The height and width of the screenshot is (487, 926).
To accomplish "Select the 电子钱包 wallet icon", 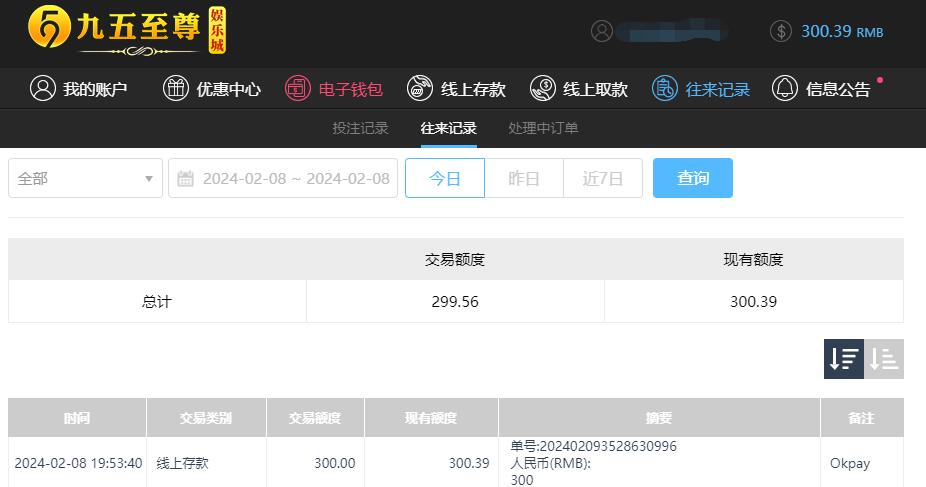I will [x=298, y=89].
